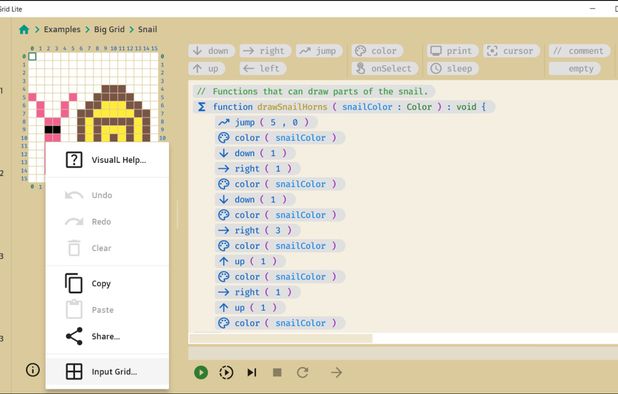Open the Big Grid breadcrumb
Image resolution: width=618 pixels, height=394 pixels.
click(109, 30)
